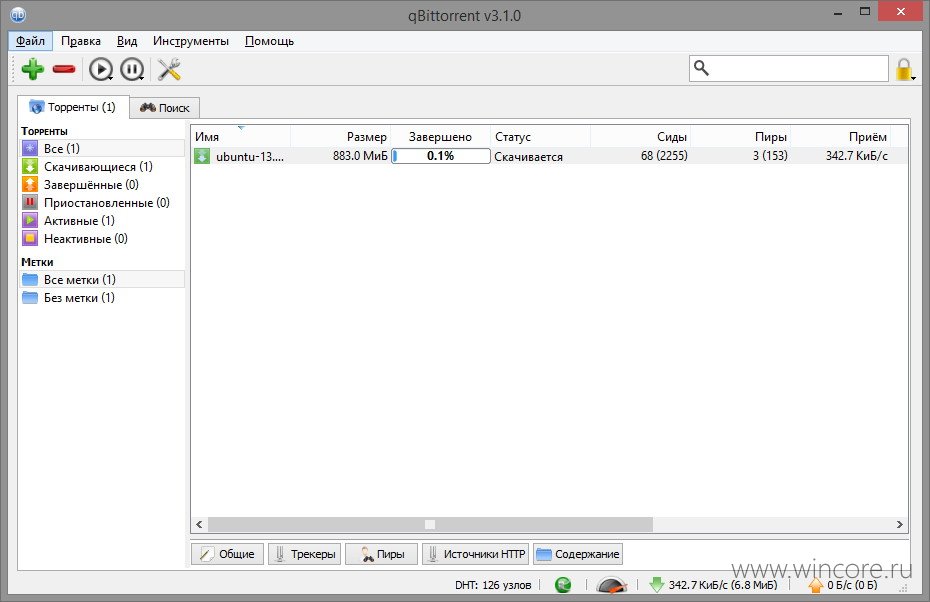
Task: Select the ubuntu-13 torrent name
Action: [250, 157]
